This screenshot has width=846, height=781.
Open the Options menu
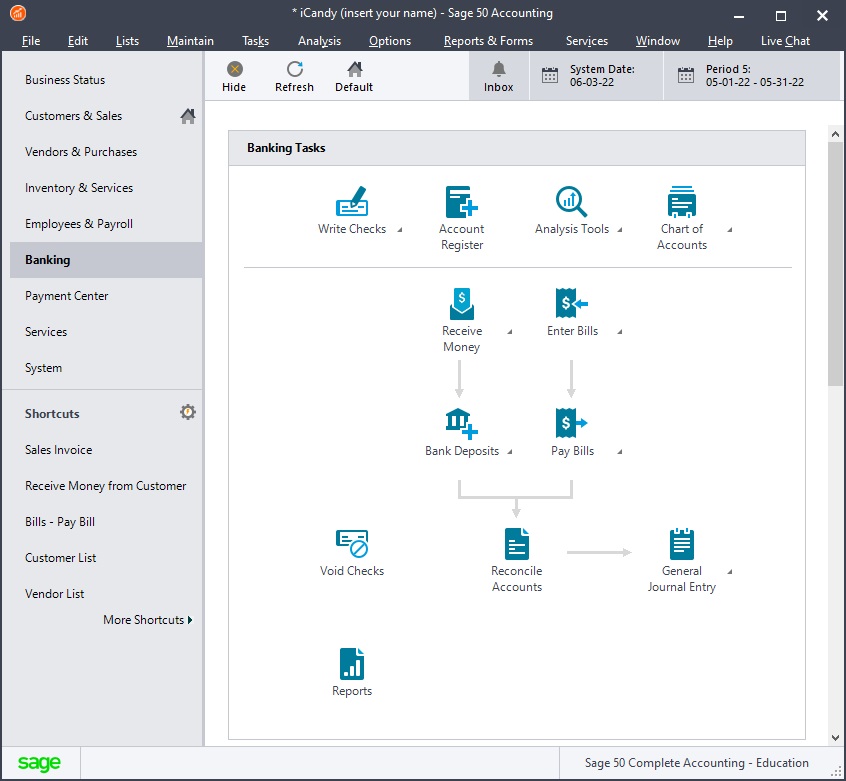click(390, 41)
